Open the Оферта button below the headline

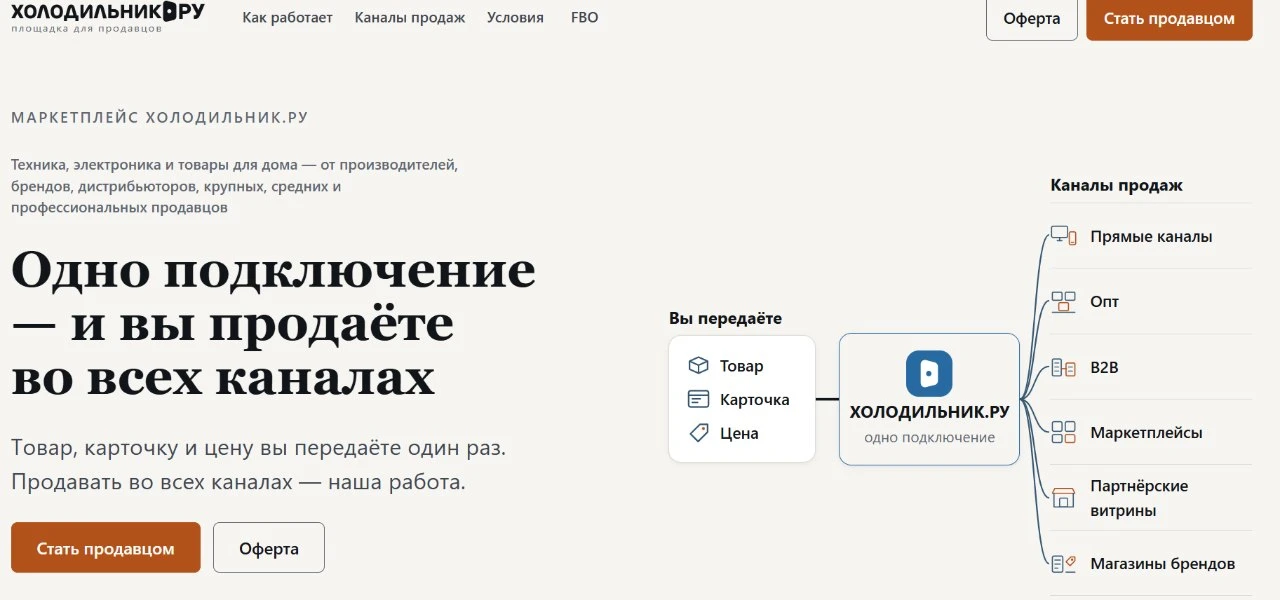pos(269,548)
